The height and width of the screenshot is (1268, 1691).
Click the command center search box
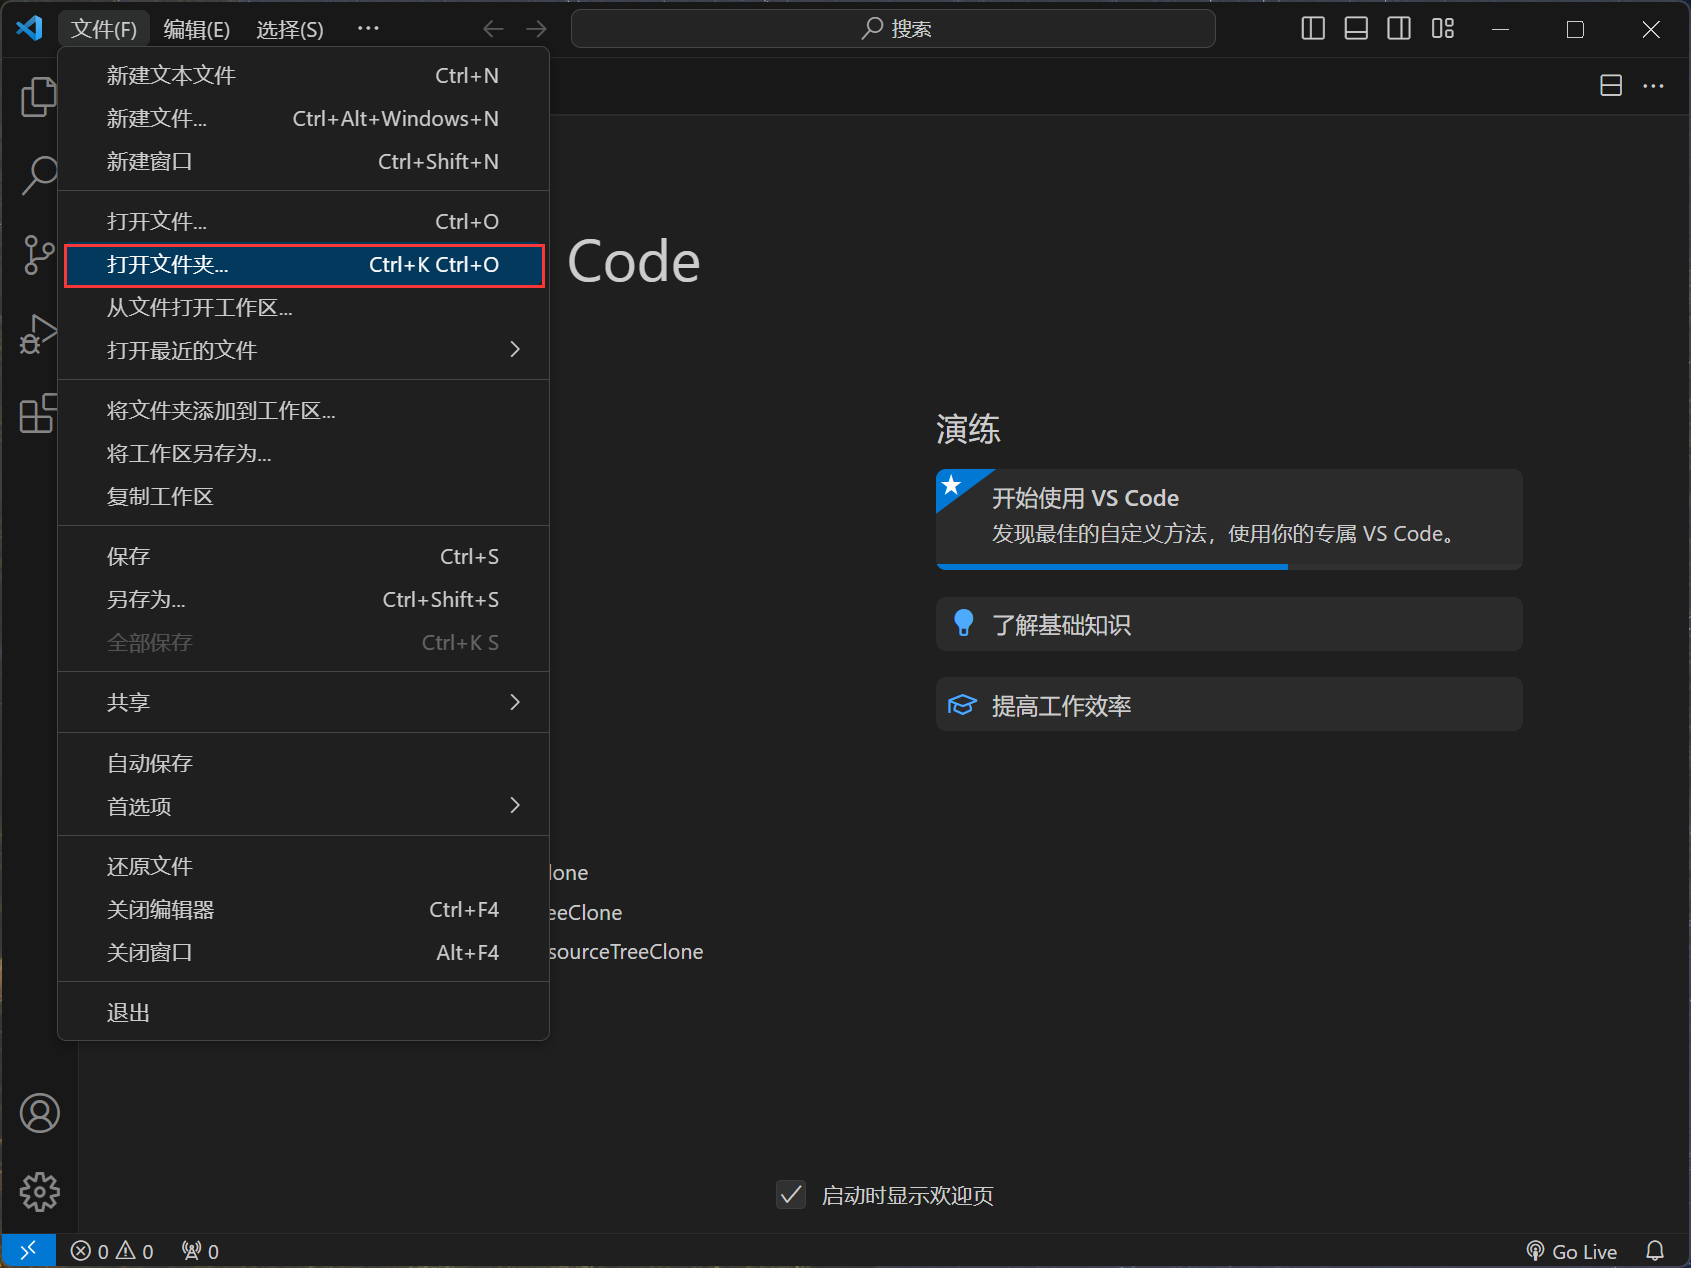(893, 29)
